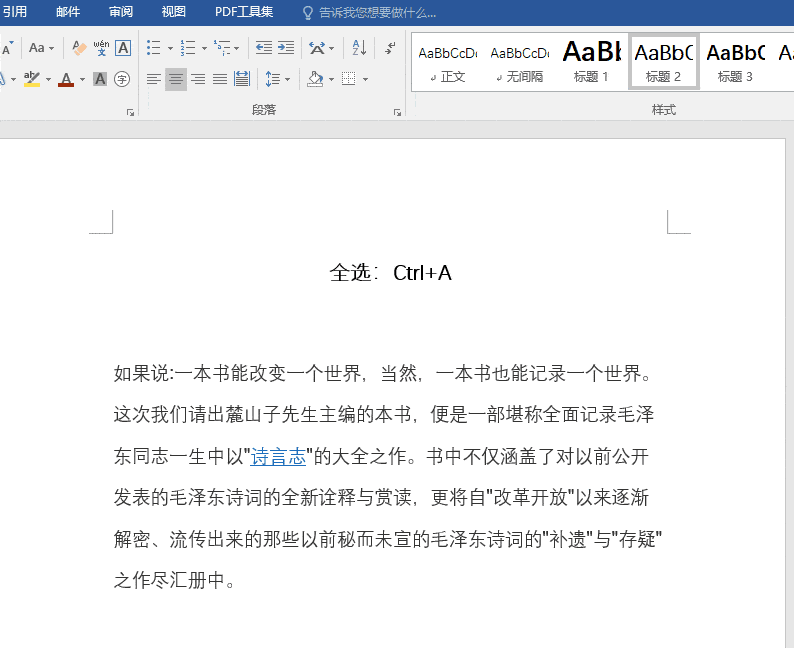Screen dimensions: 794x648
Task: Click the increase indent icon
Action: coord(286,48)
